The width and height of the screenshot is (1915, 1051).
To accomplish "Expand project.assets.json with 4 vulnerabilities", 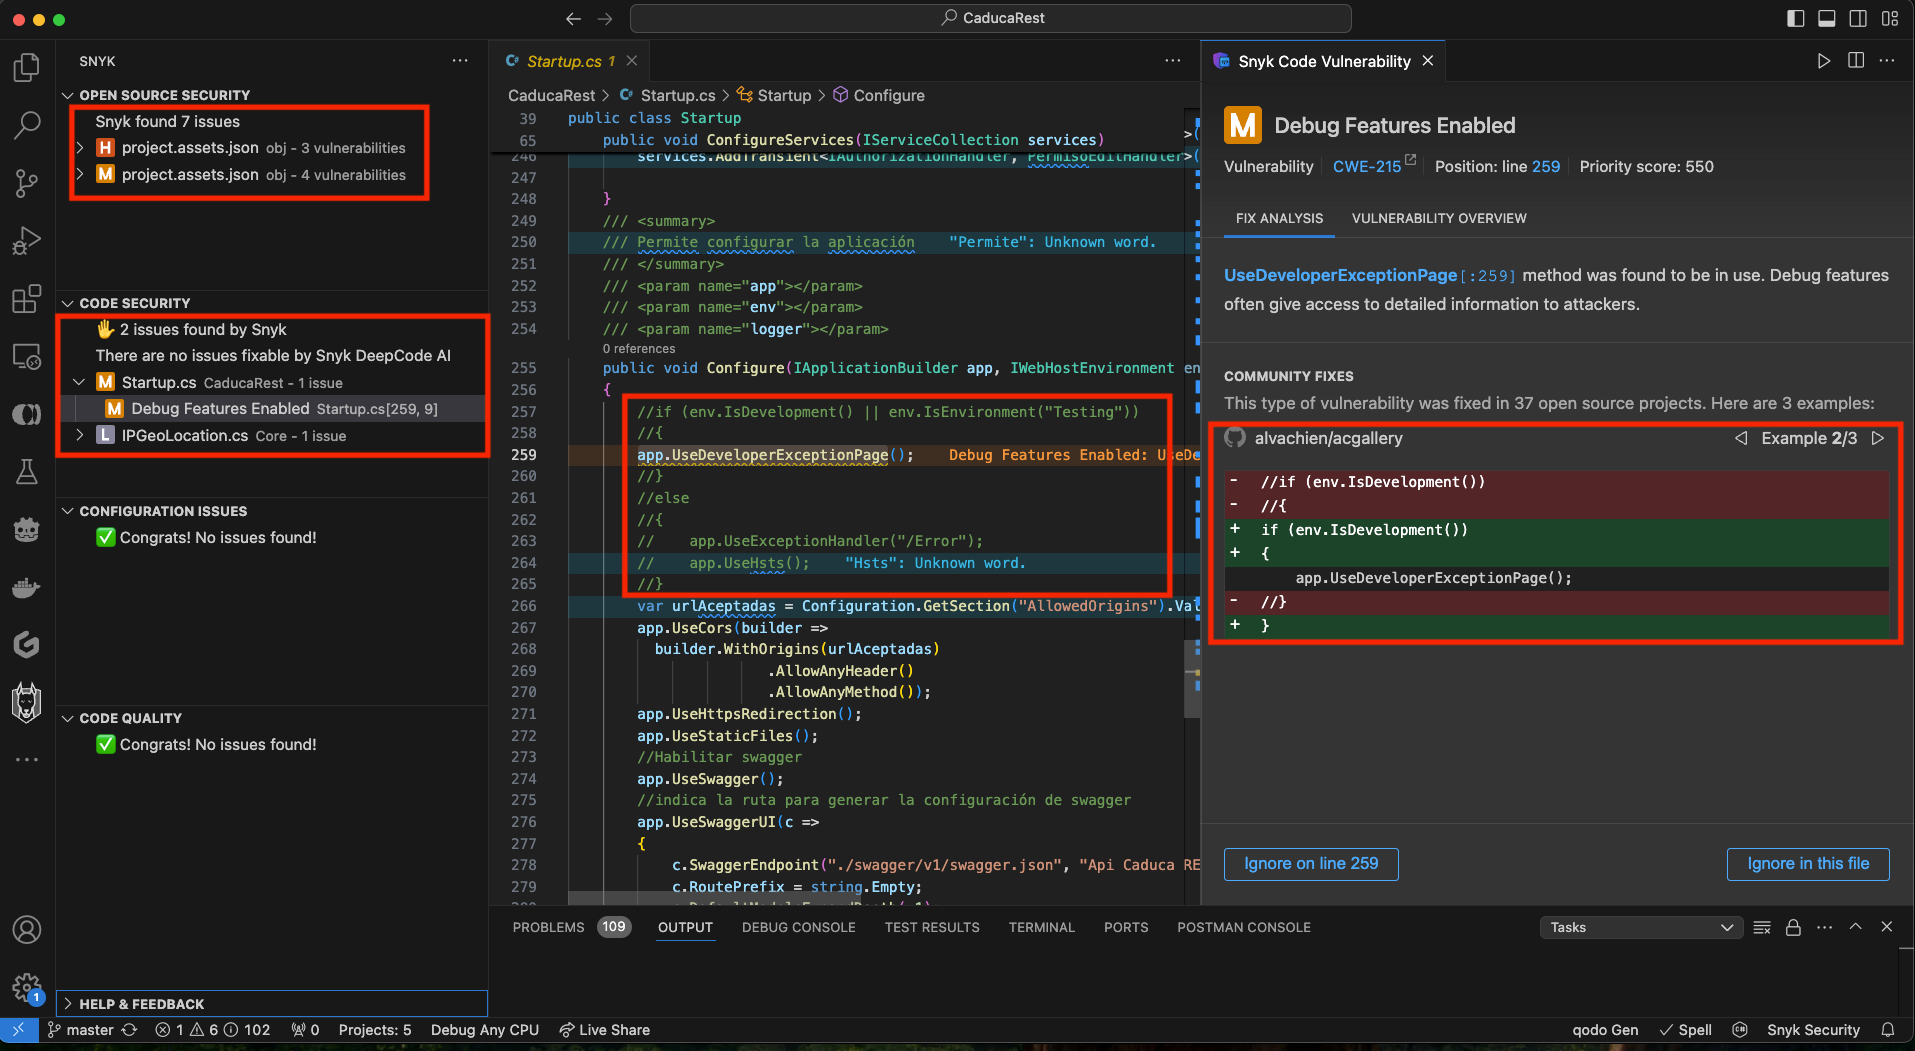I will pyautogui.click(x=80, y=175).
